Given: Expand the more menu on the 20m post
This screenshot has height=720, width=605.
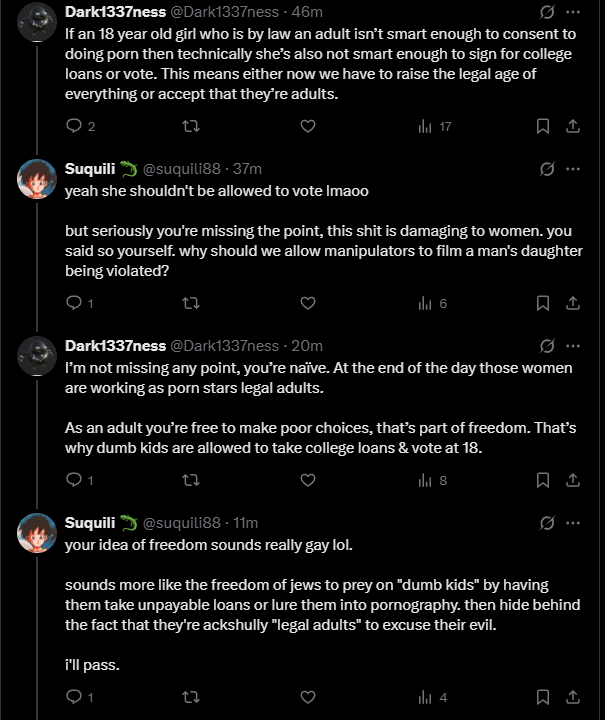Looking at the screenshot, I should point(573,346).
